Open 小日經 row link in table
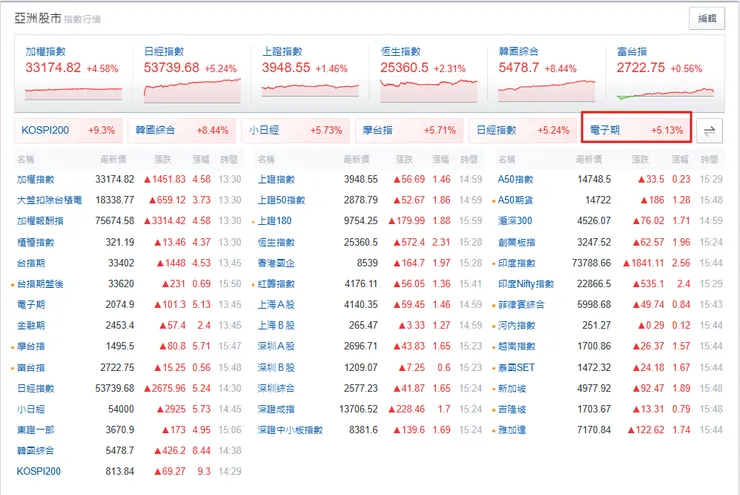This screenshot has width=740, height=495. (x=31, y=409)
